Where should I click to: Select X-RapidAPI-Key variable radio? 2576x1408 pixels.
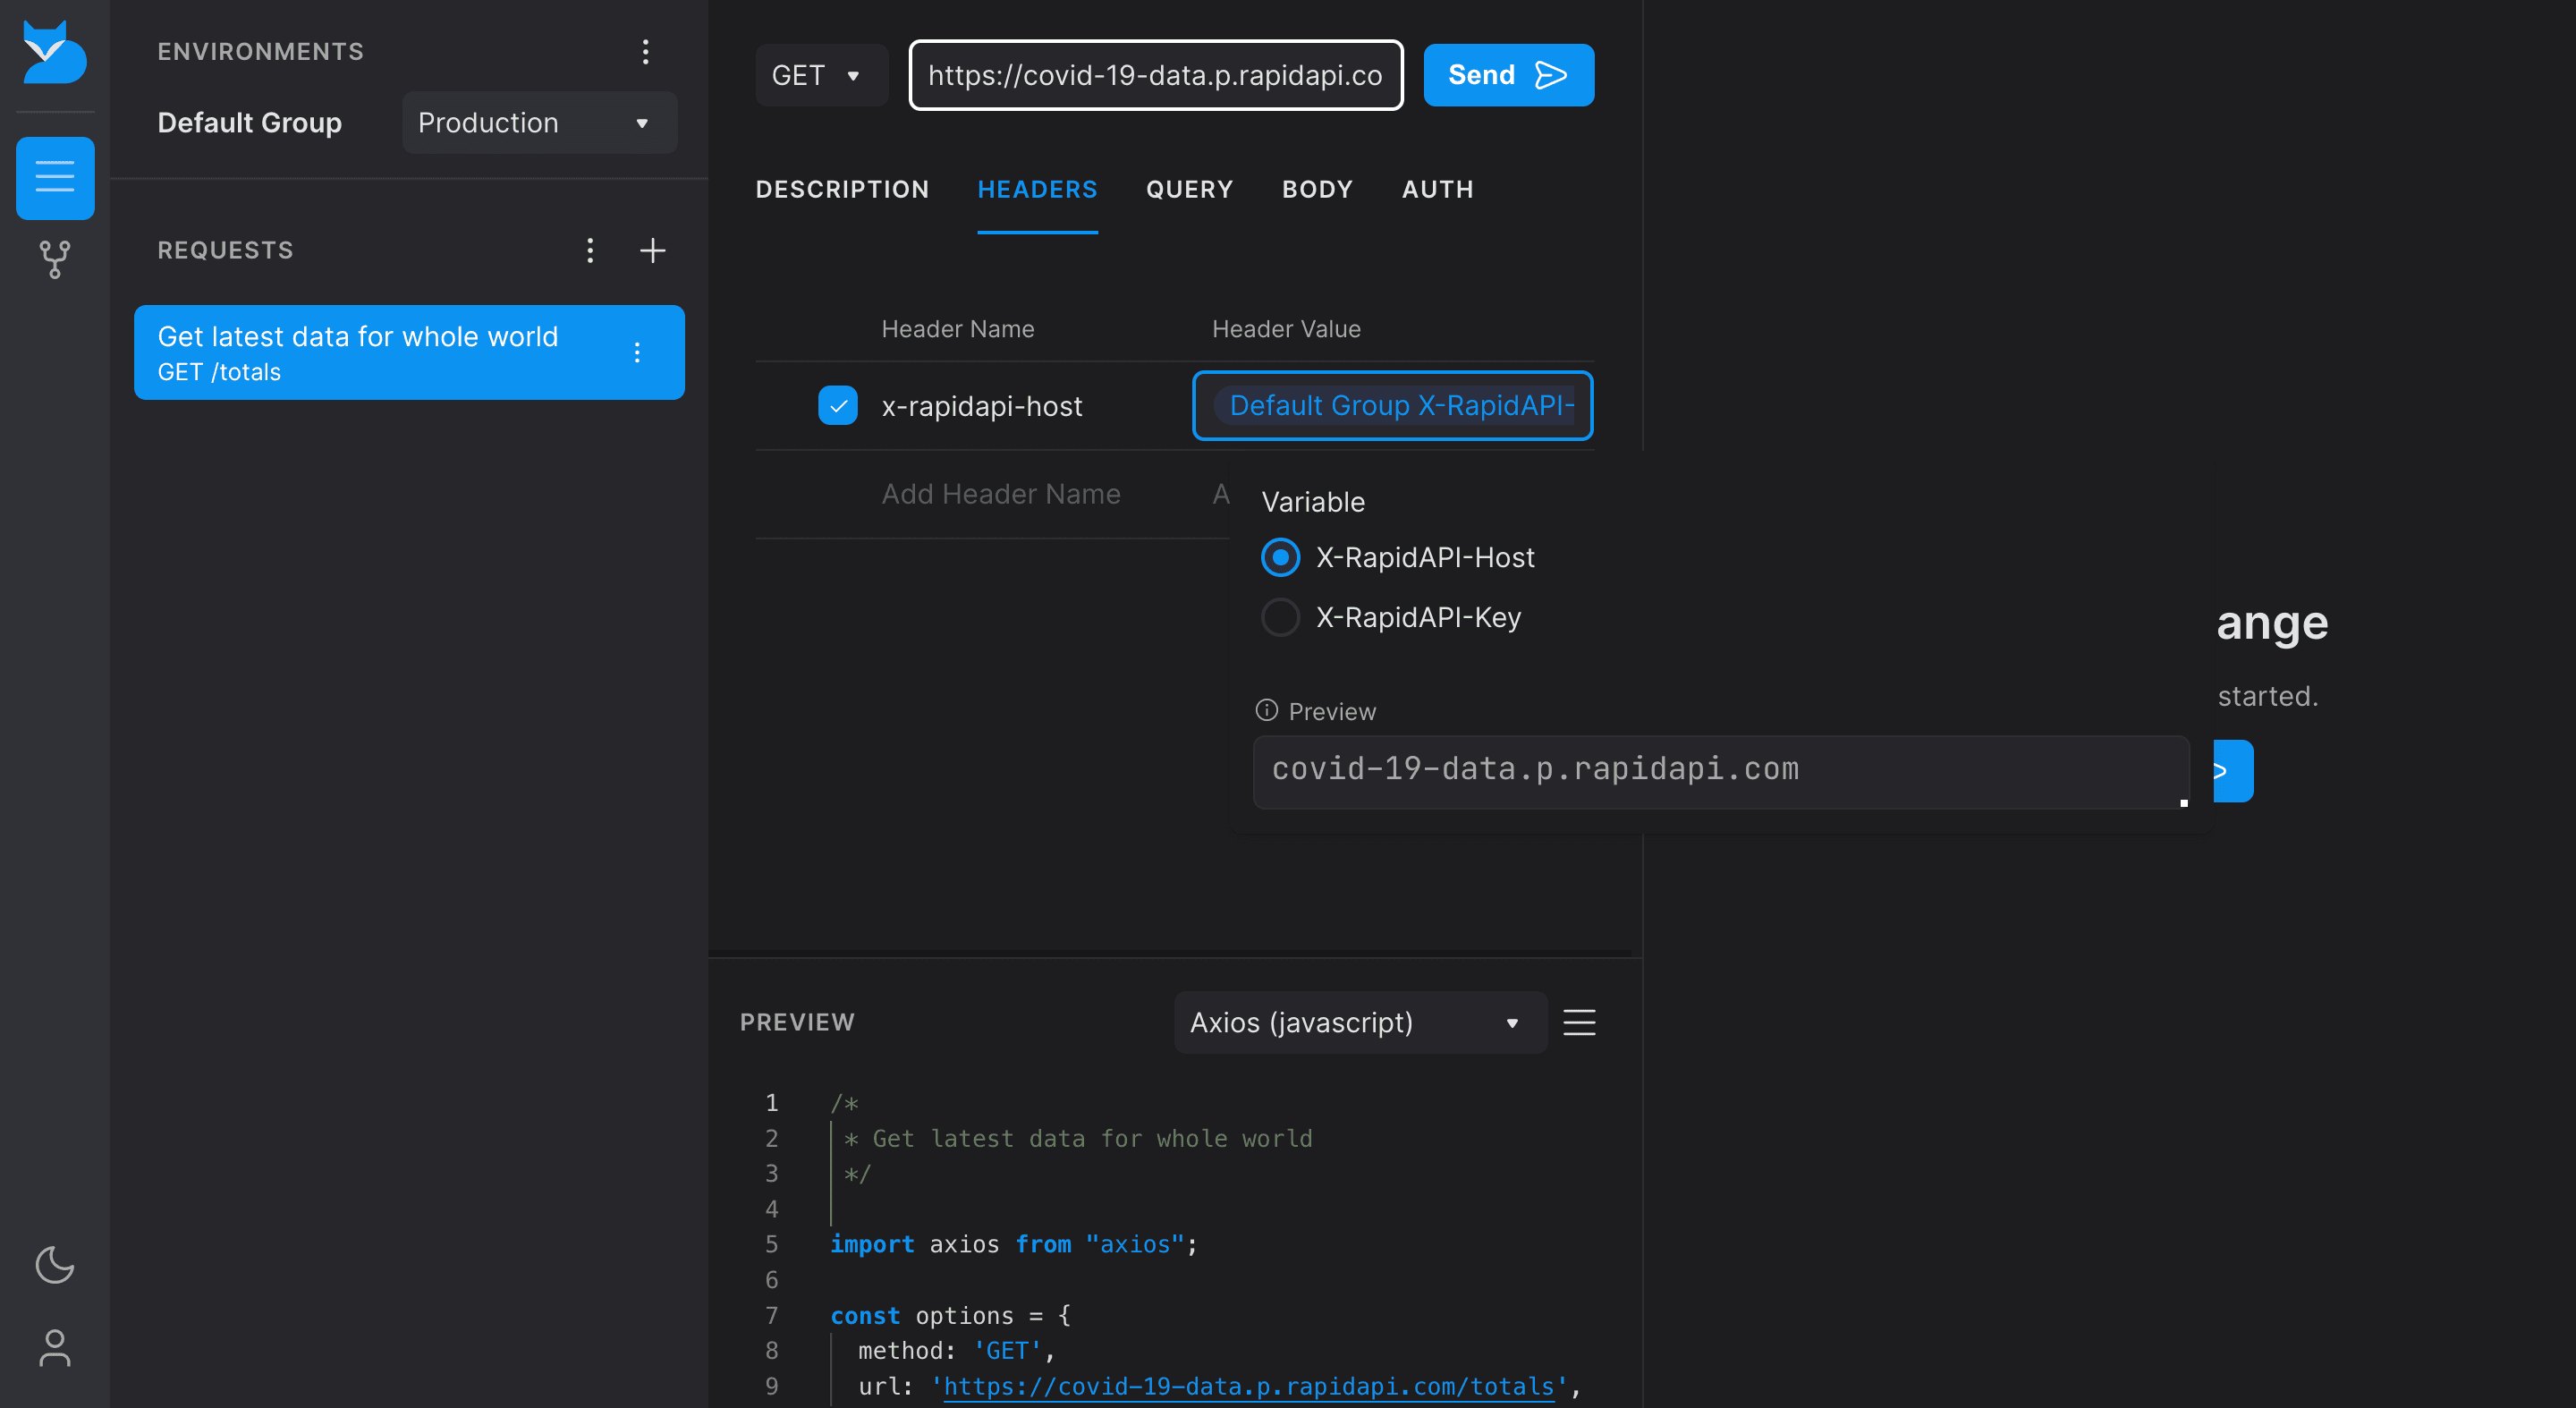[1280, 617]
